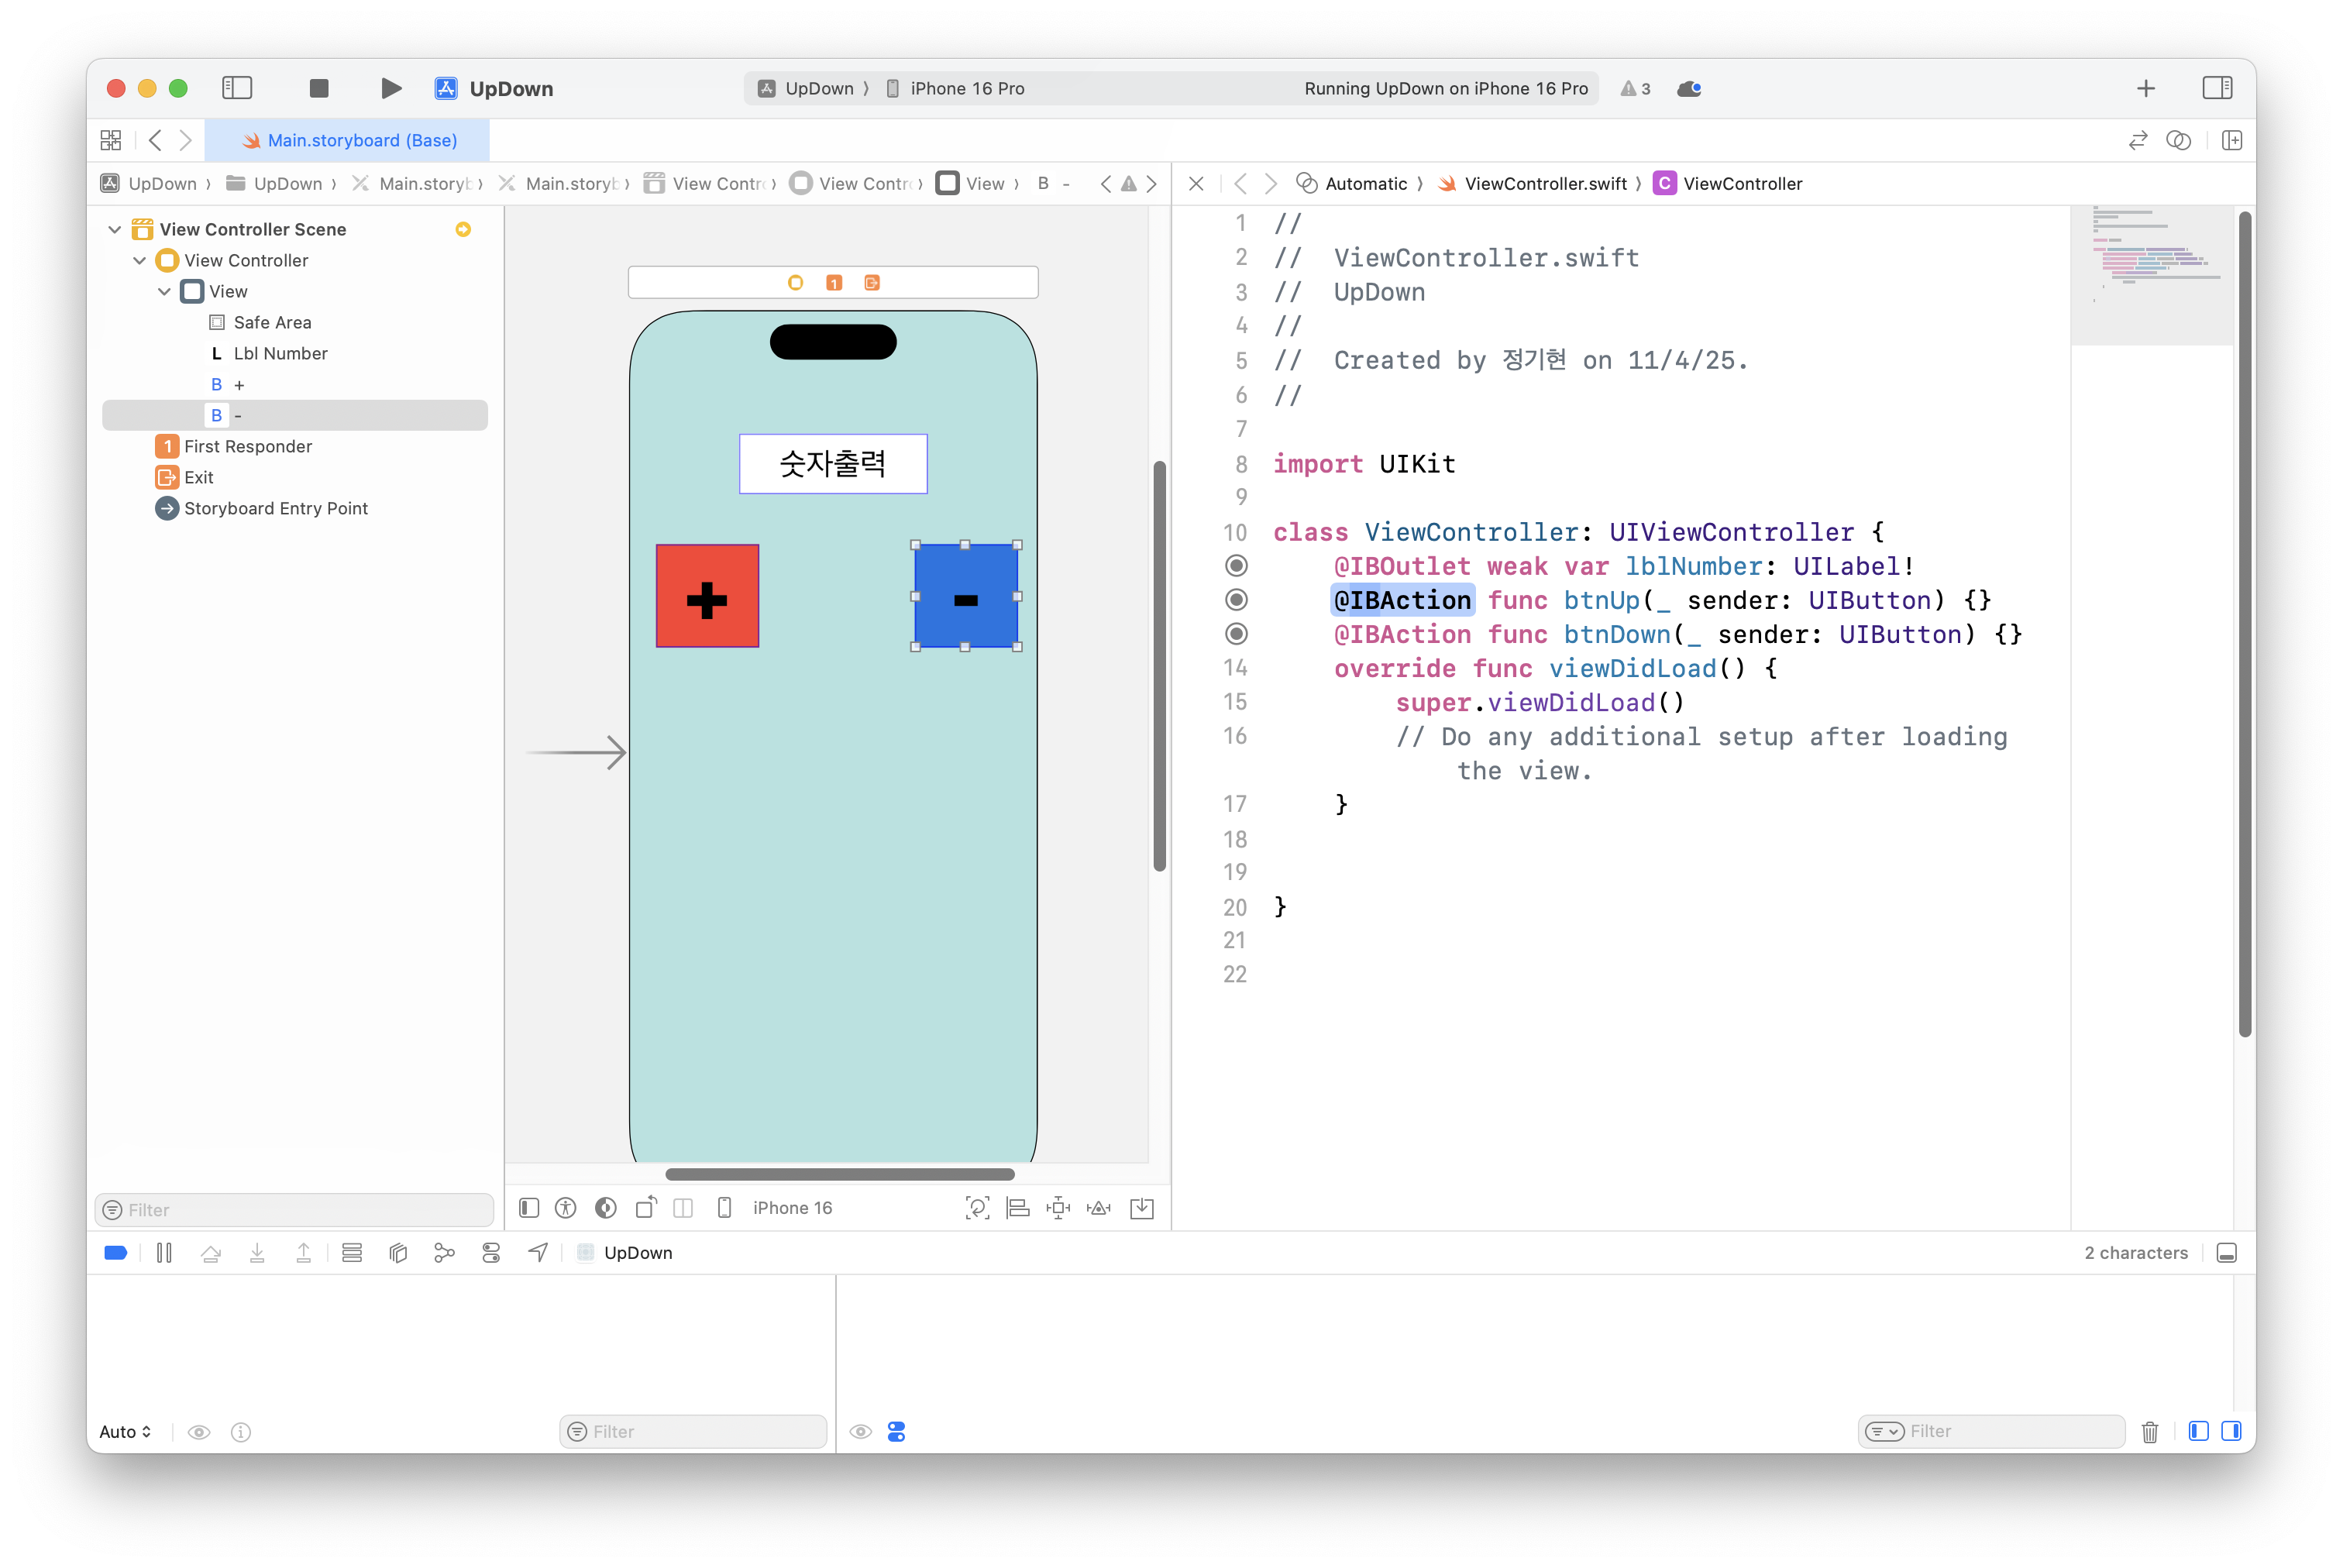Open the Debug View Hierarchy tool
The image size is (2343, 1568).
(x=398, y=1253)
